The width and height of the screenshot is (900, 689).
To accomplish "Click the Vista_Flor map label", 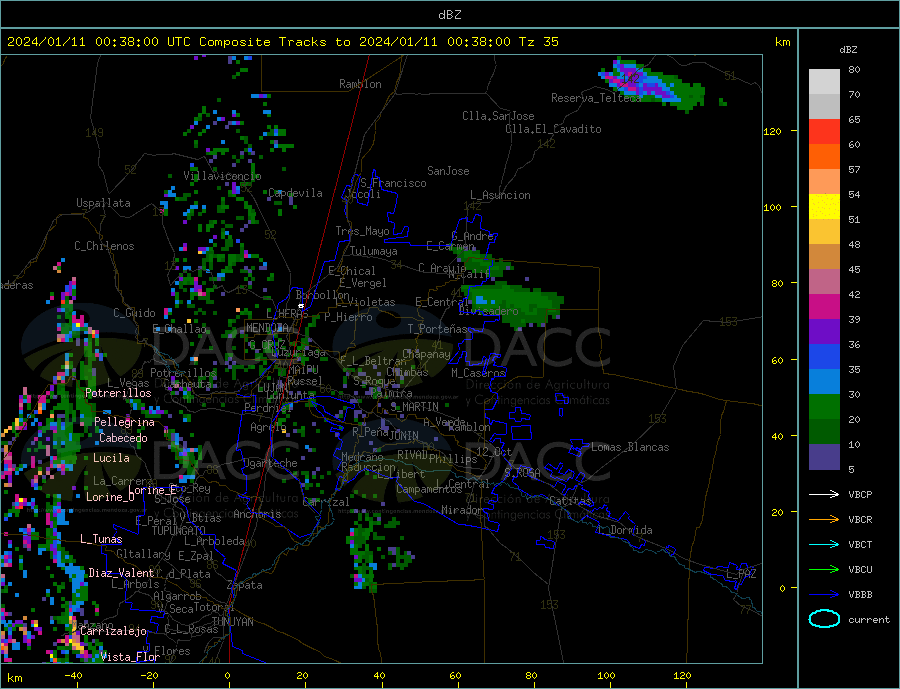I will click(130, 657).
